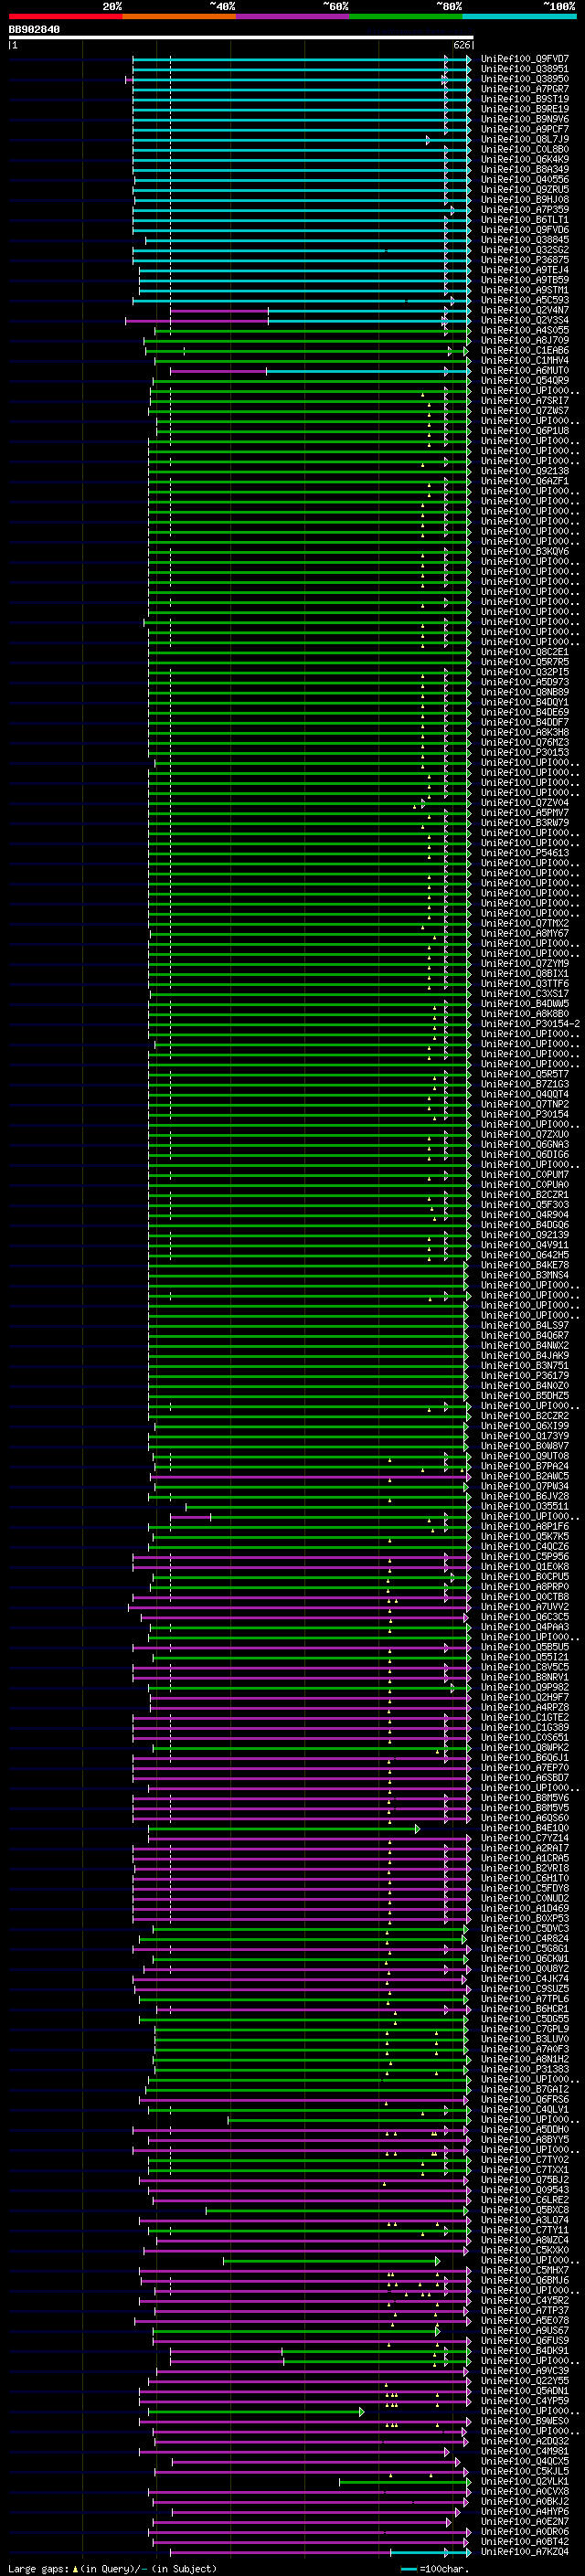The width and height of the screenshot is (585, 2576).
Task: Open hit UniRef100_Q38951
Action: (x=525, y=70)
